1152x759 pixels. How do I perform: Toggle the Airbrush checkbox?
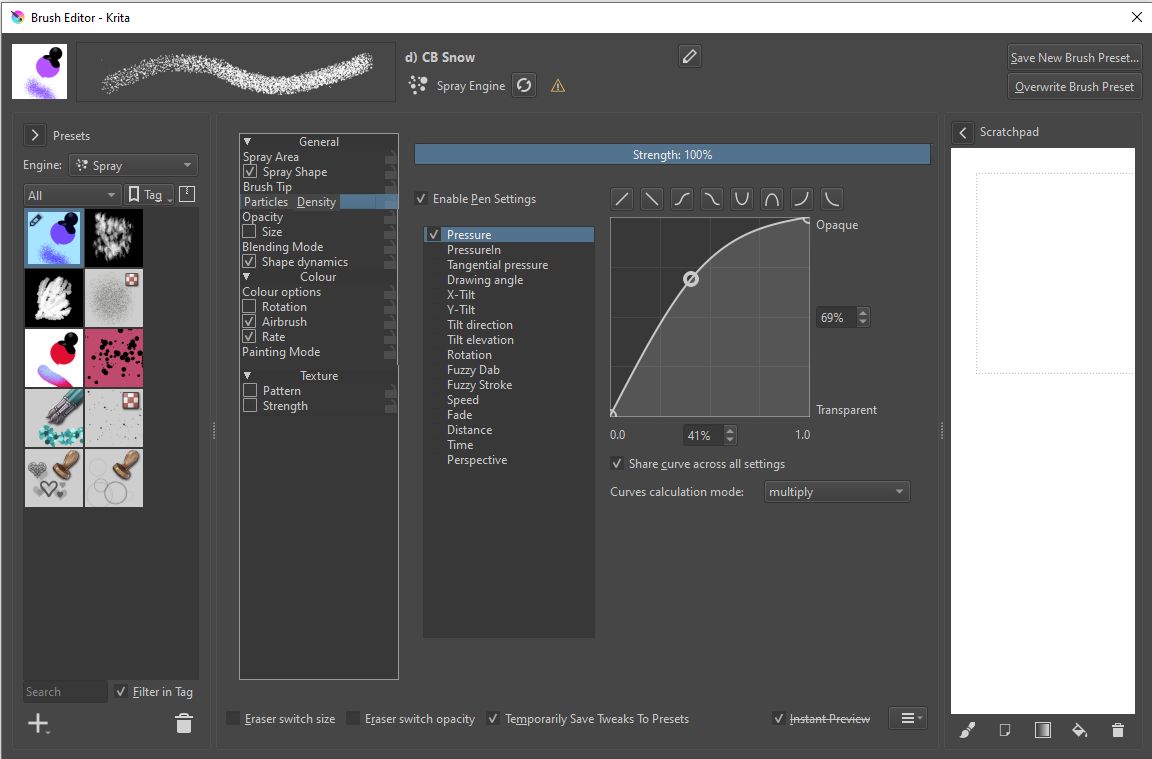250,322
